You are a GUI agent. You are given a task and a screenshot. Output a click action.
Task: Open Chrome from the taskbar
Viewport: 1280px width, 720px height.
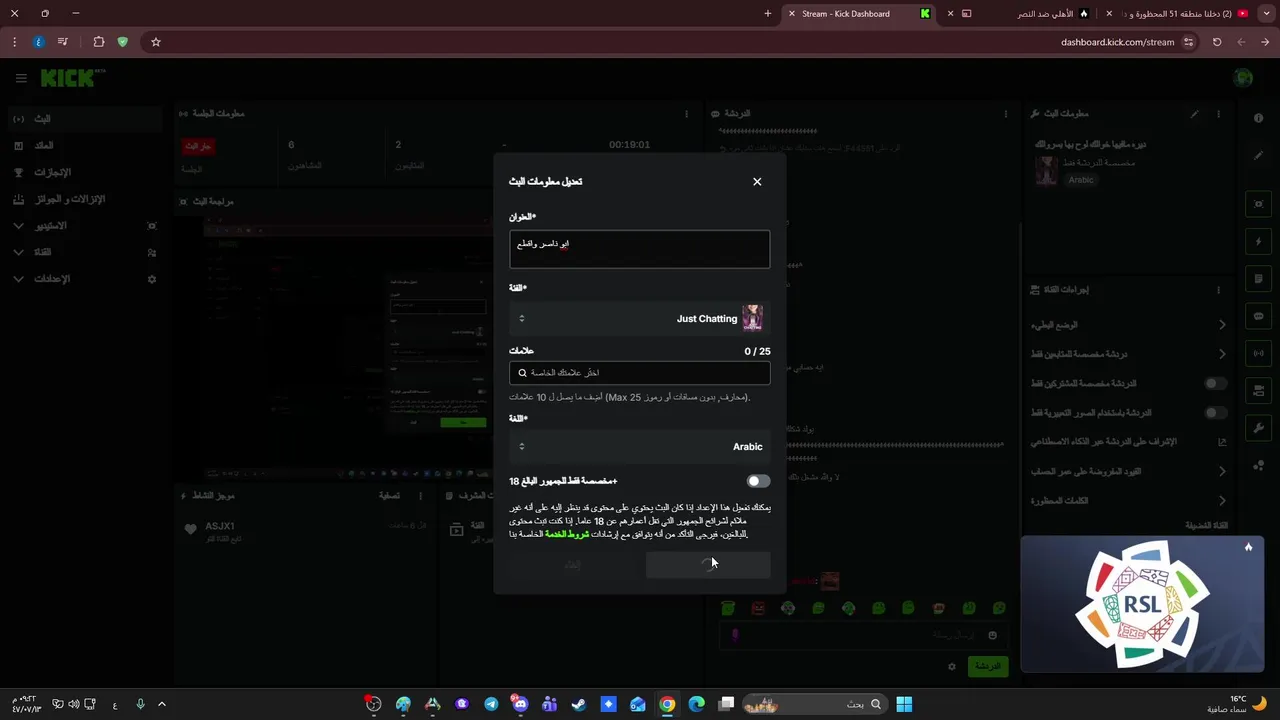667,704
